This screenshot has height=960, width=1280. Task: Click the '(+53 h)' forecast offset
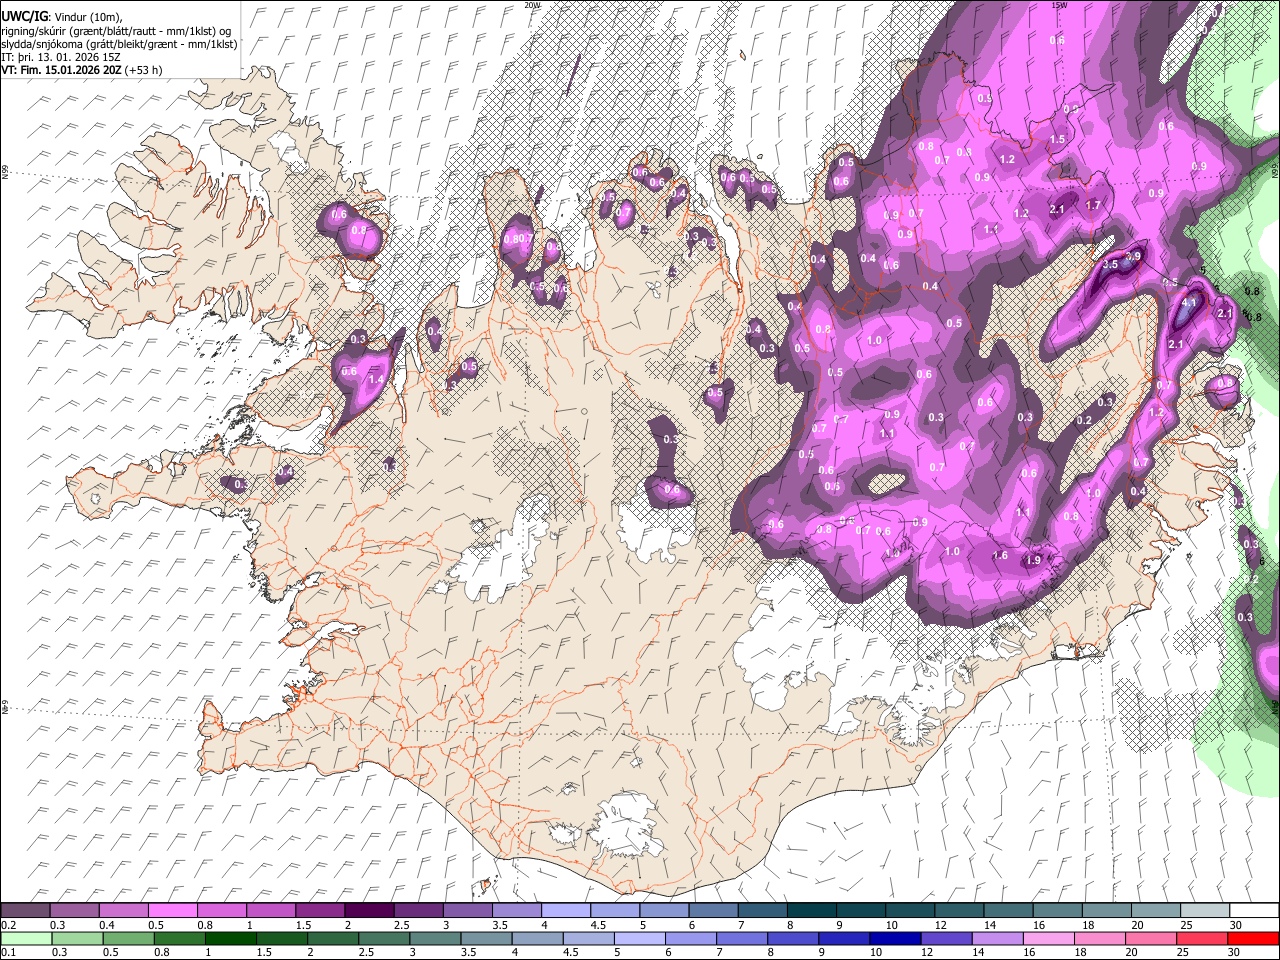tap(145, 70)
